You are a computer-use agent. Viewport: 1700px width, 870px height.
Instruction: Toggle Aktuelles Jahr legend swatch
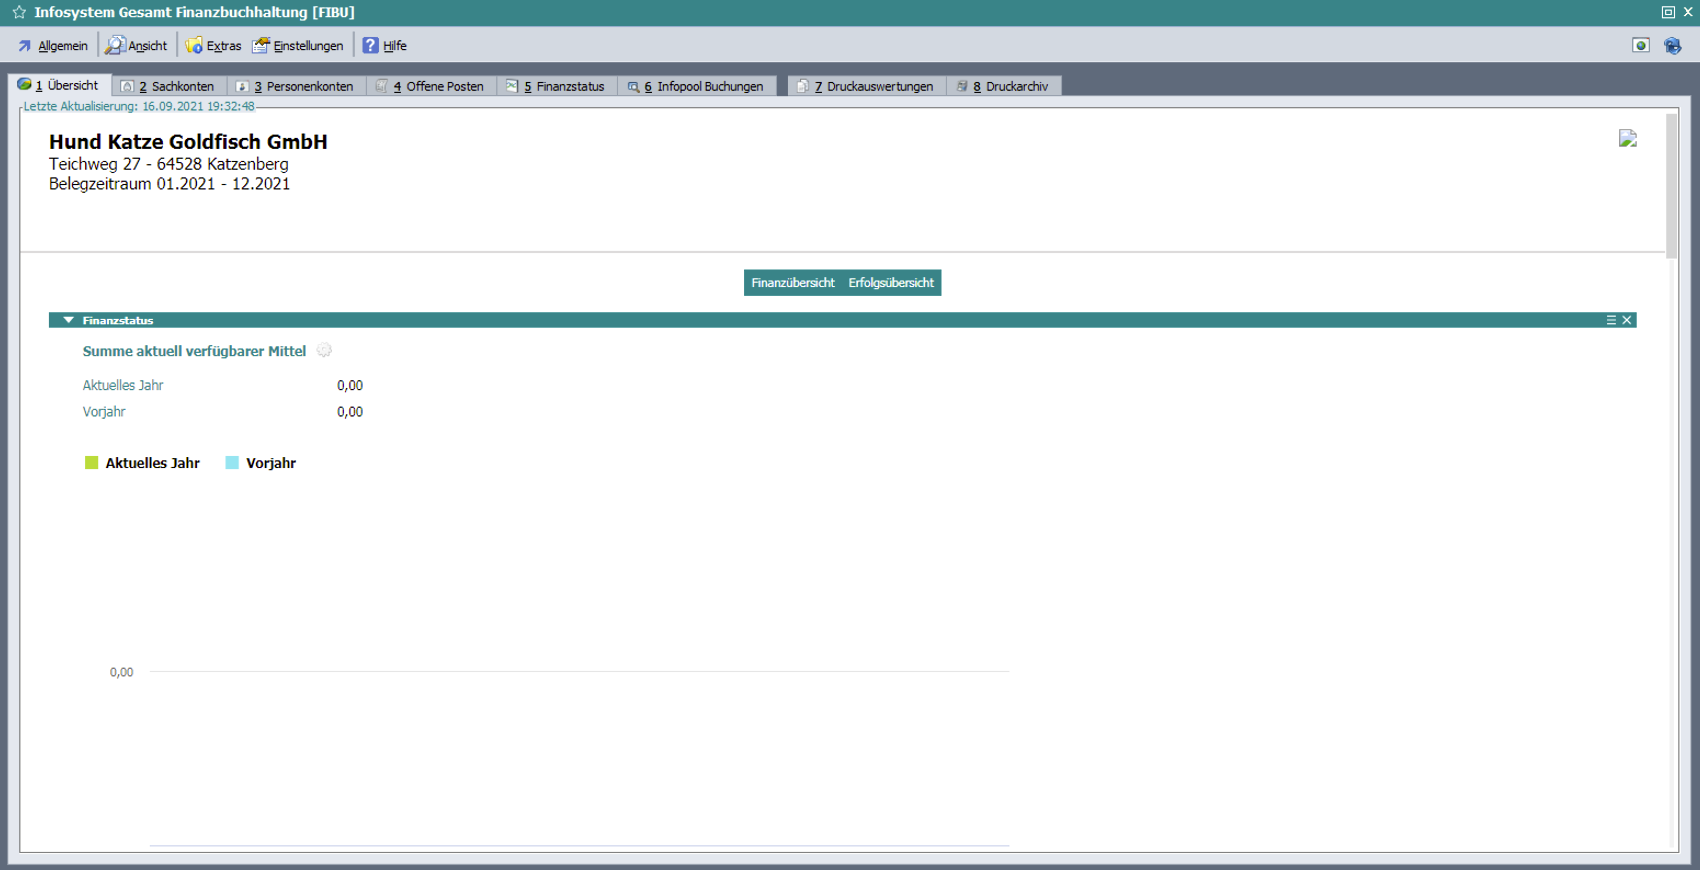coord(92,463)
